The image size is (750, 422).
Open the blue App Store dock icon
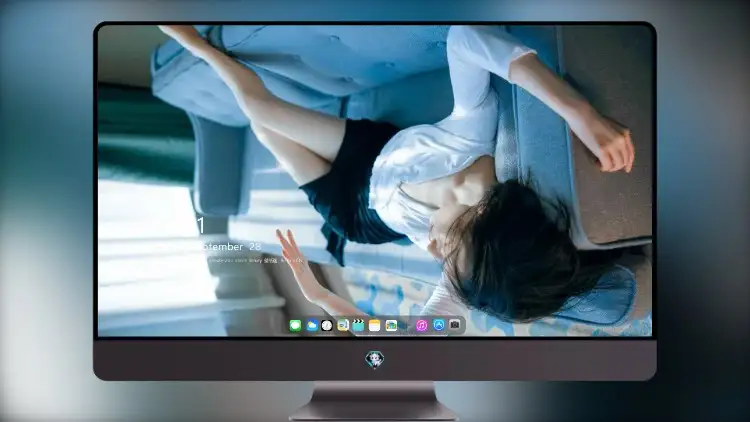(x=438, y=325)
